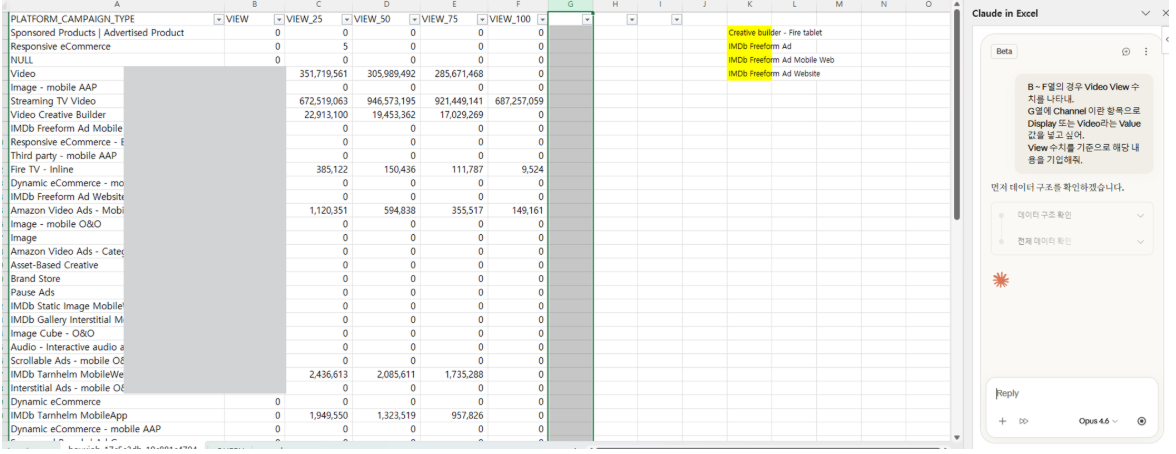This screenshot has height=454, width=1176.
Task: Select column F header
Action: click(518, 5)
